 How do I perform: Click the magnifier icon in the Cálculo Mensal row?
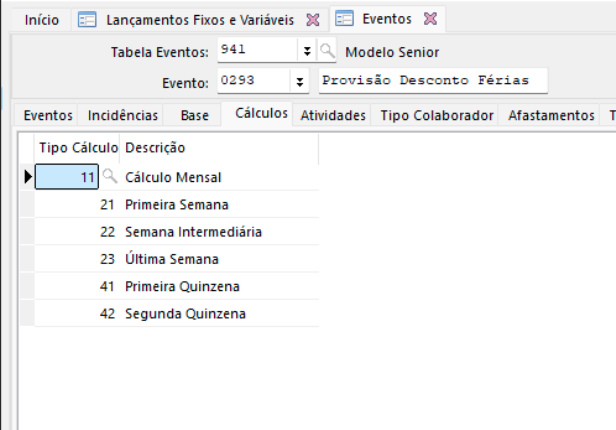[x=110, y=177]
